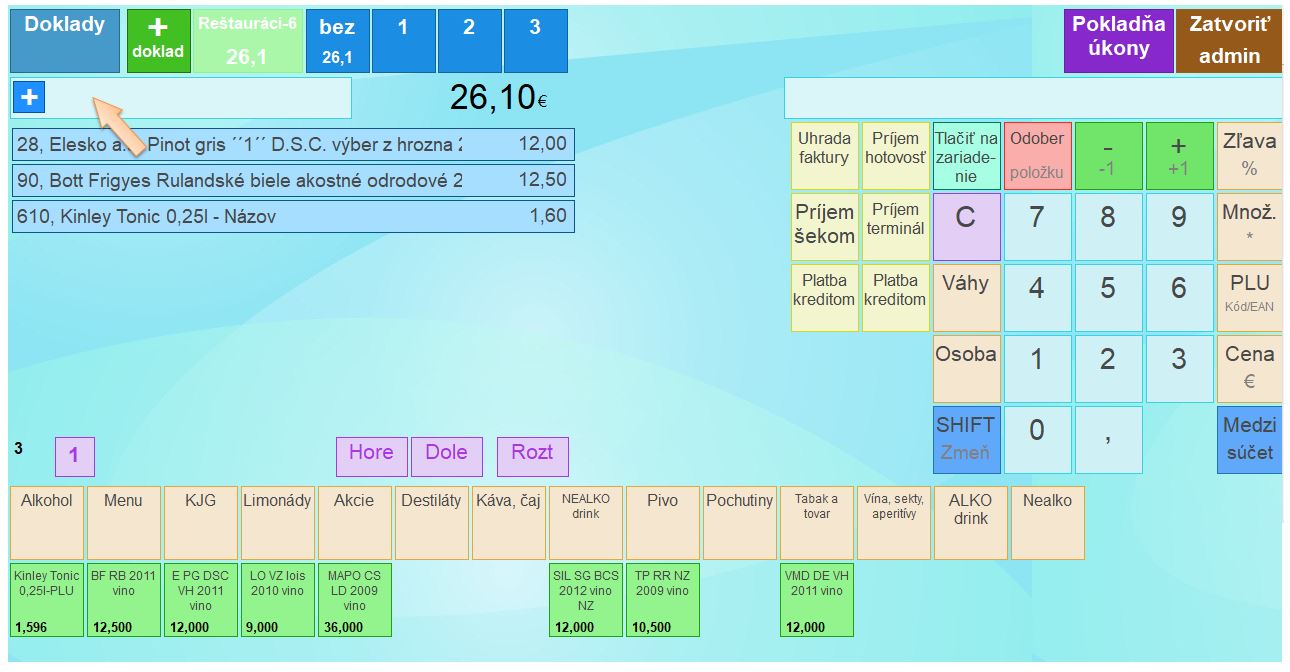Open the Limonády category
The height and width of the screenshot is (672, 1290).
277,522
